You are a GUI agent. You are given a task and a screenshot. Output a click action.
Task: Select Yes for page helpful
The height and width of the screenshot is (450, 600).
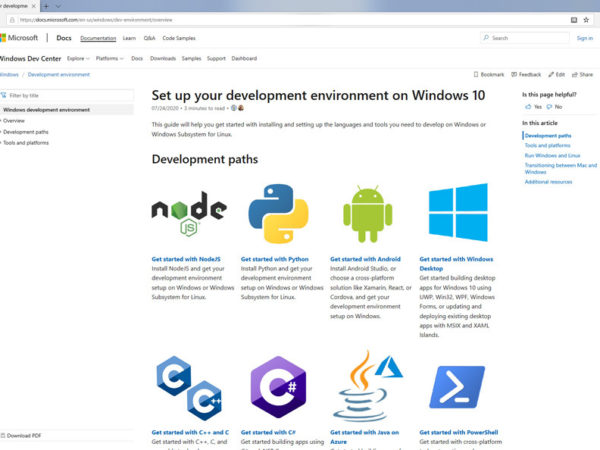(534, 106)
